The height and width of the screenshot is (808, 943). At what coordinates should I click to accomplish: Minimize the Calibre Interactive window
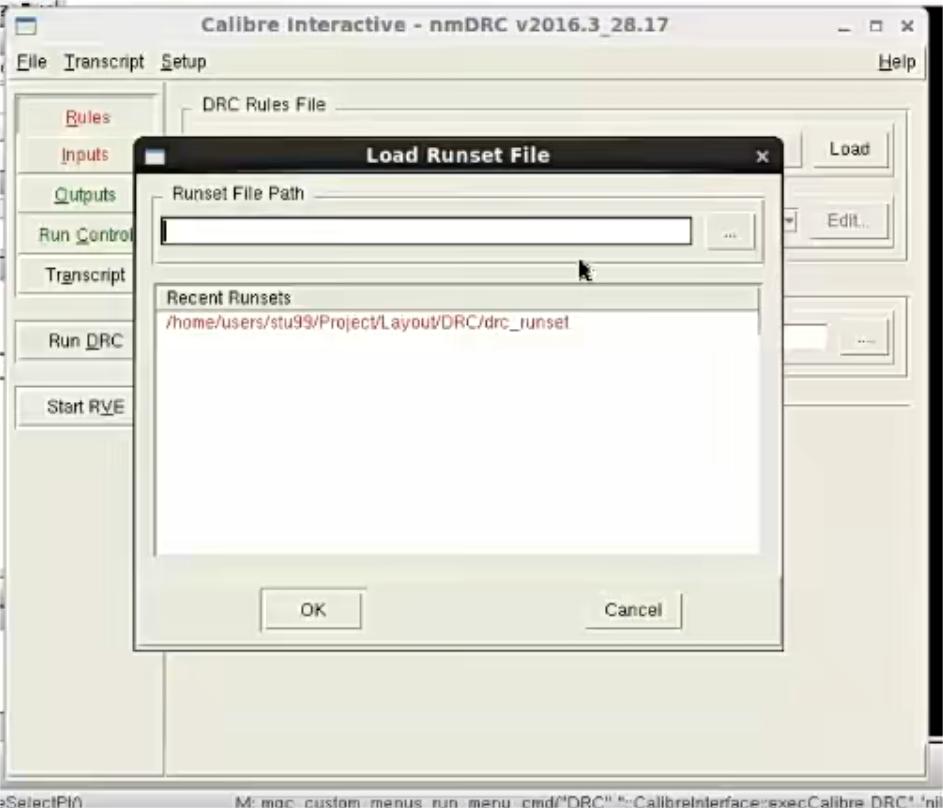click(x=844, y=26)
